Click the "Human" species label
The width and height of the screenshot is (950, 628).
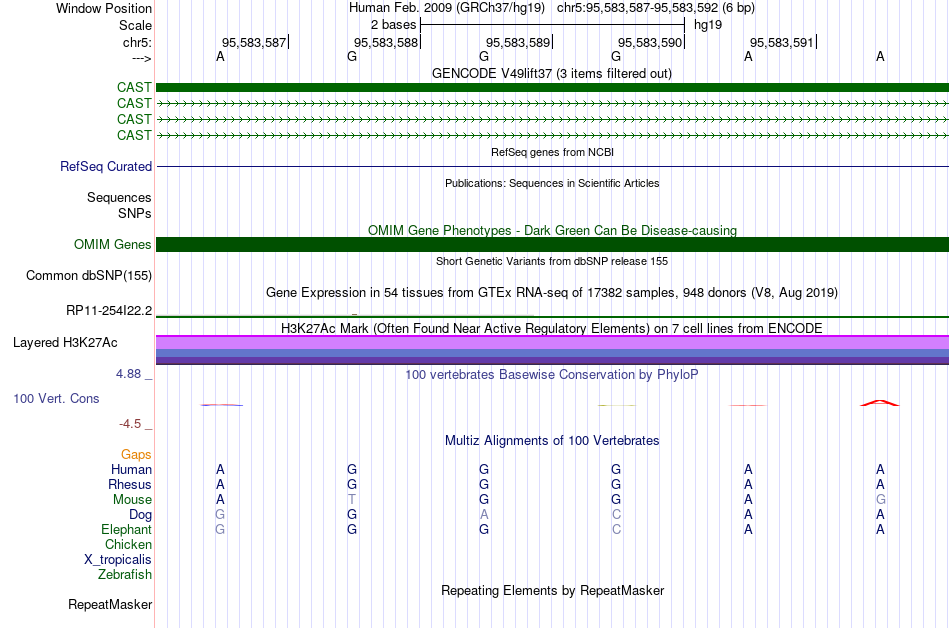point(131,469)
